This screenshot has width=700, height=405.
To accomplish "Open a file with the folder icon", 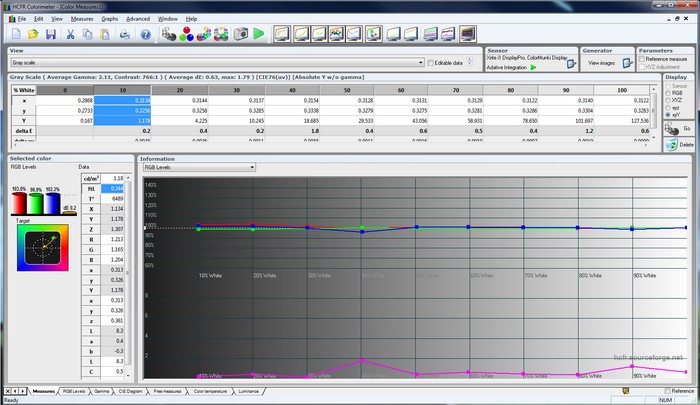I will click(x=33, y=34).
